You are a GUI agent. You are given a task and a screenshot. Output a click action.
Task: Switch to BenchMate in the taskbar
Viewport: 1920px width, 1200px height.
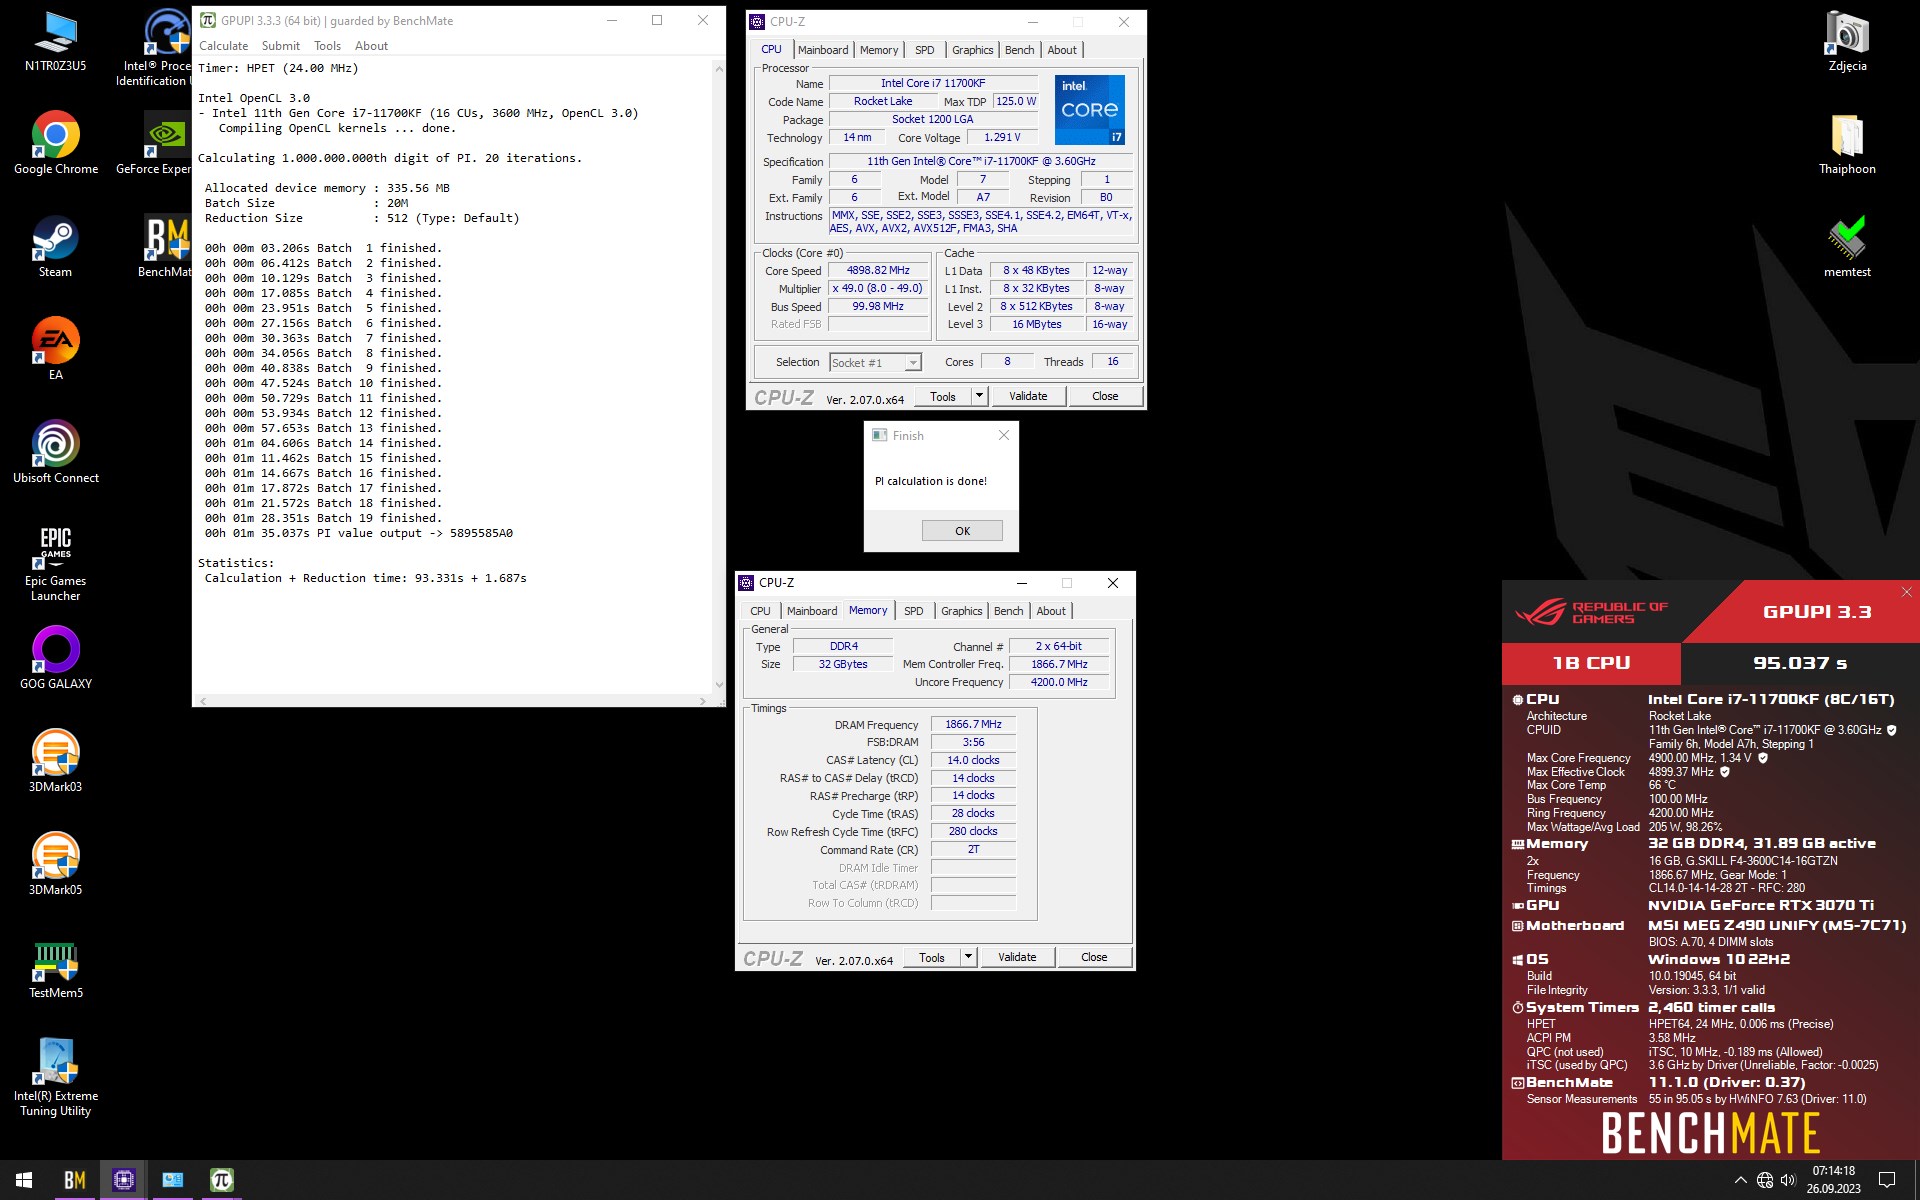(75, 1180)
